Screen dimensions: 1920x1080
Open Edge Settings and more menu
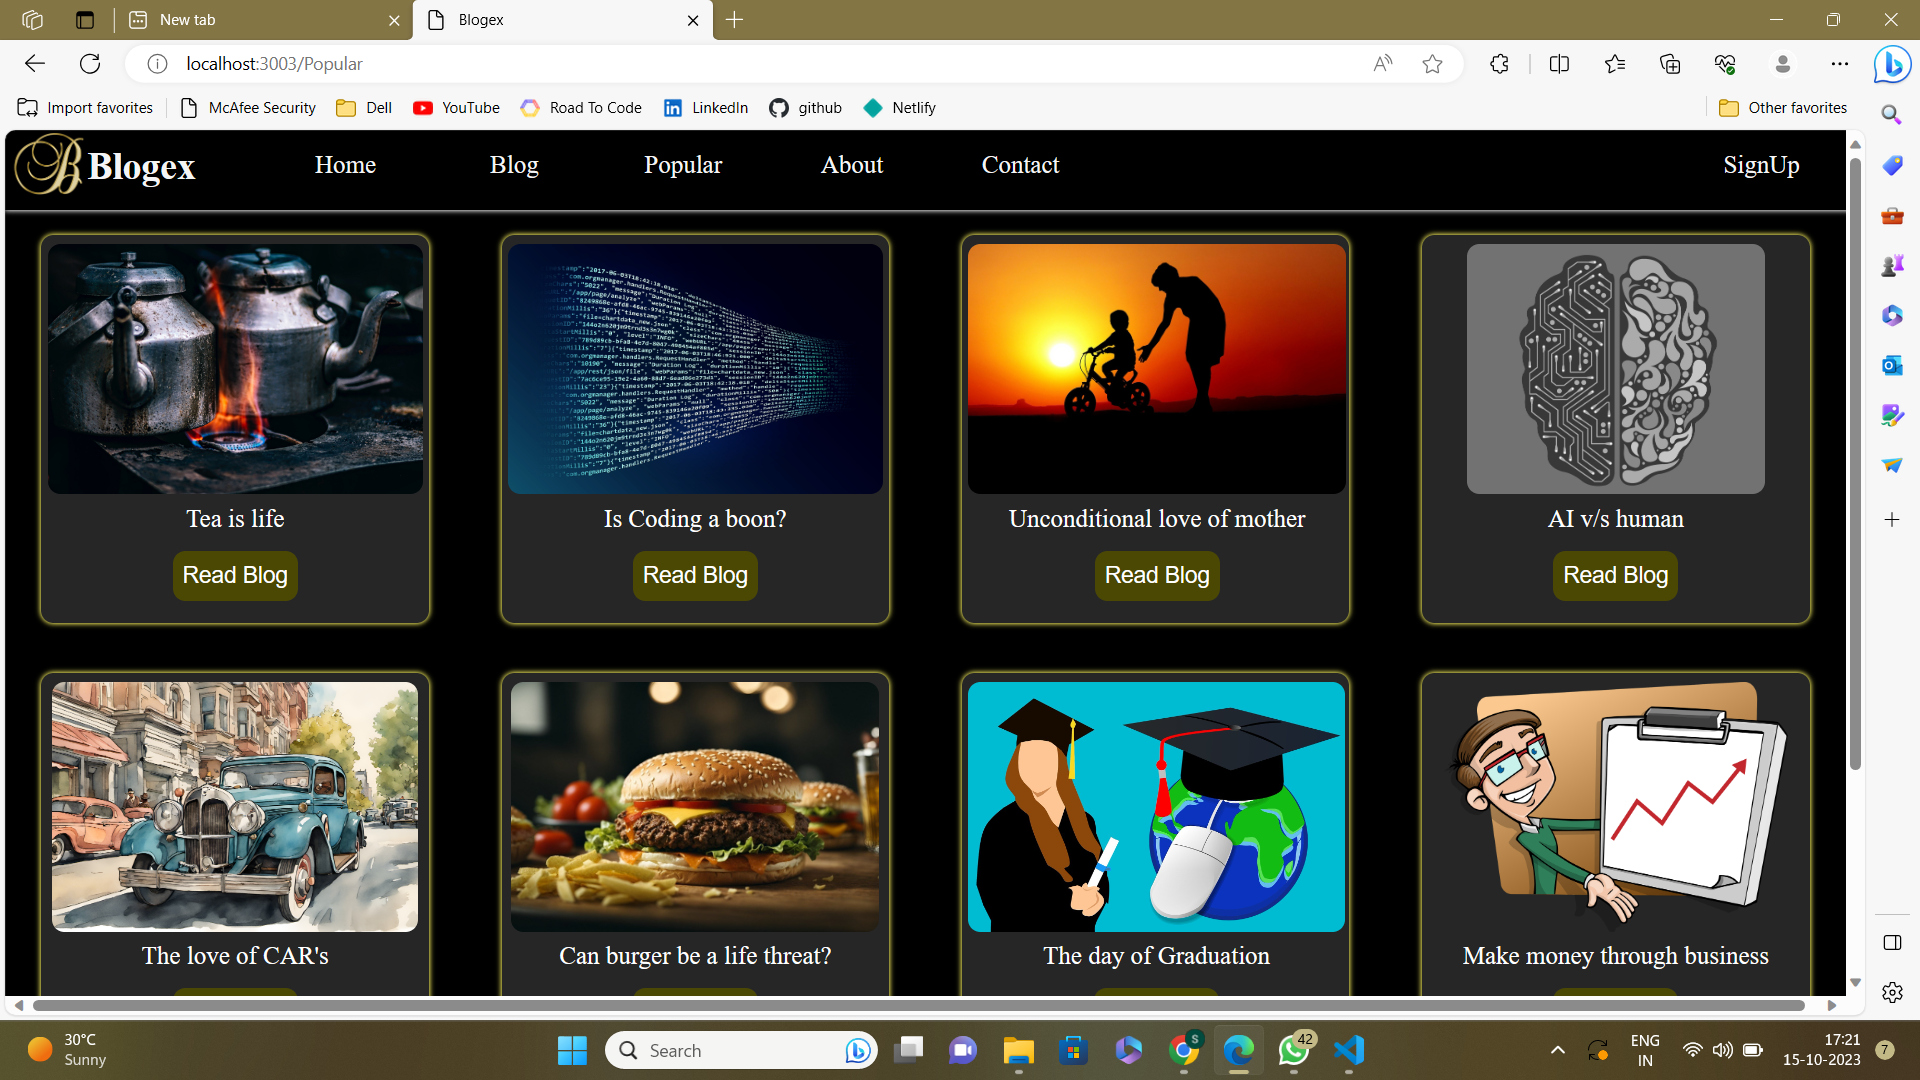point(1840,64)
